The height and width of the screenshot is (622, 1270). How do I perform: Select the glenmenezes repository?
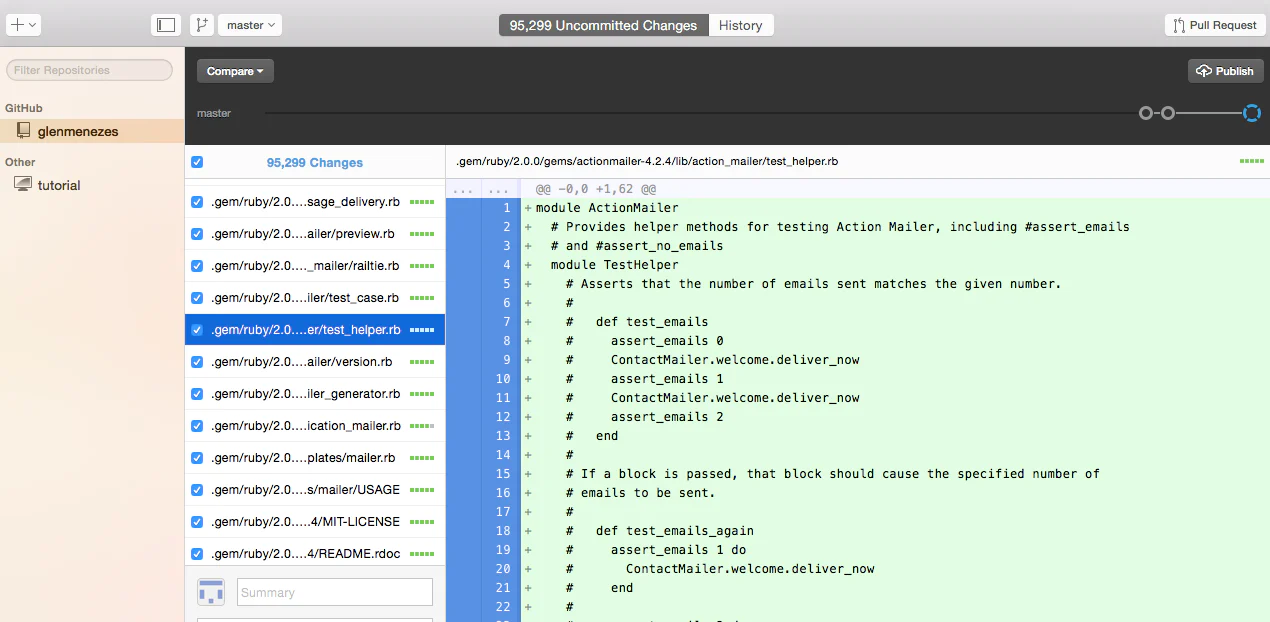(92, 131)
